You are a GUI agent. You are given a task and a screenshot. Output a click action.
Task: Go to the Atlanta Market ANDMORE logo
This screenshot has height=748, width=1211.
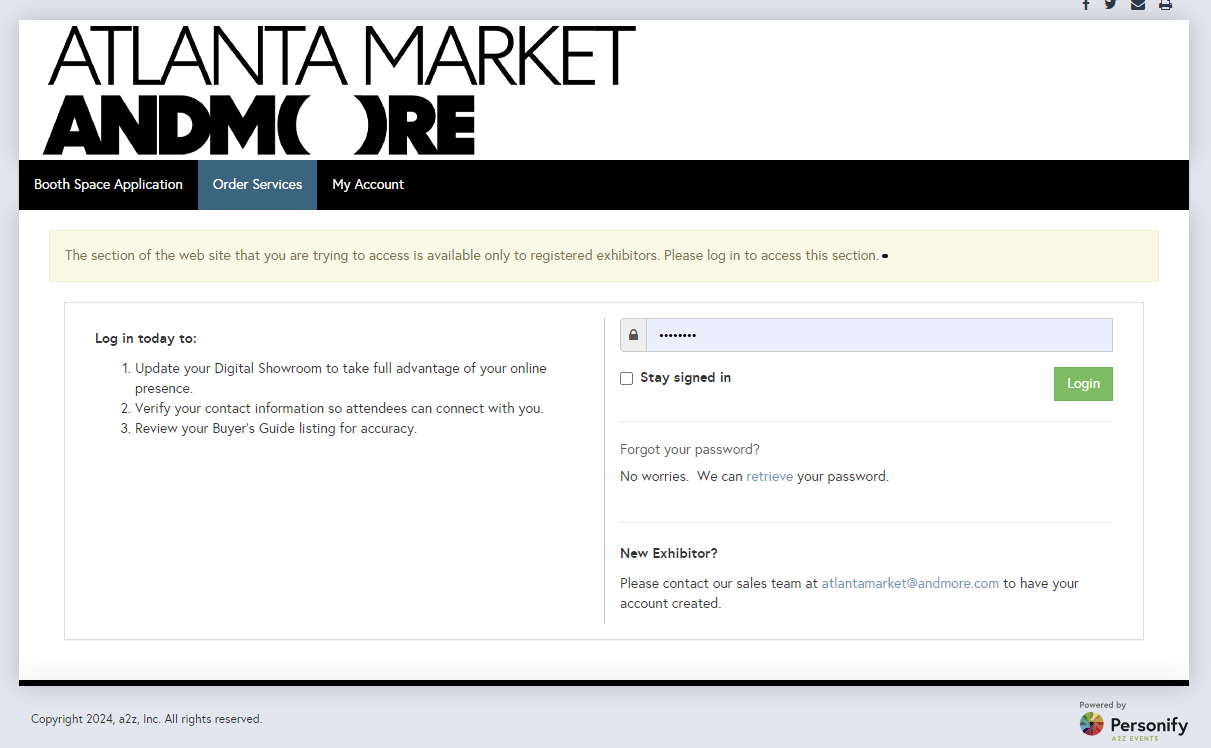point(340,89)
